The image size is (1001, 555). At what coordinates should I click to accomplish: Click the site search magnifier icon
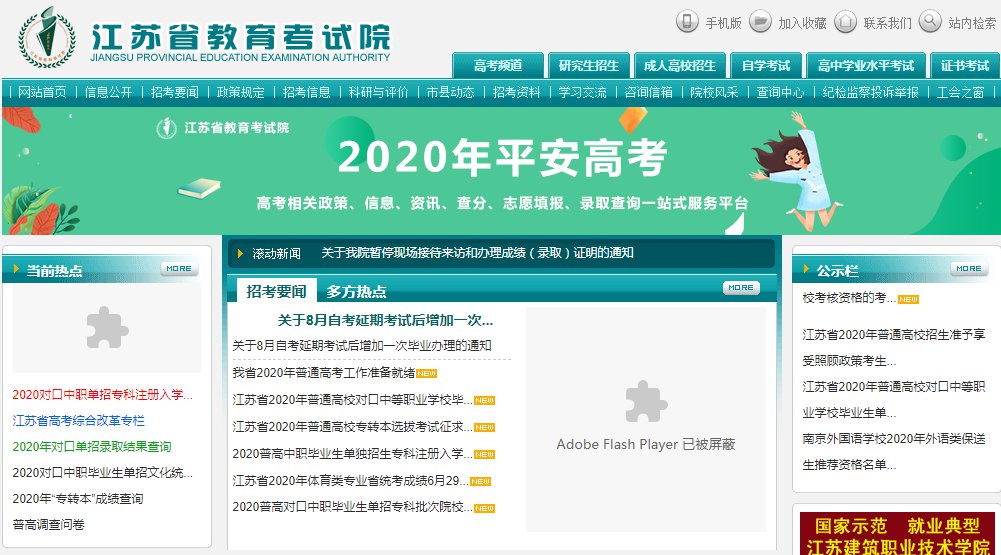[x=930, y=22]
